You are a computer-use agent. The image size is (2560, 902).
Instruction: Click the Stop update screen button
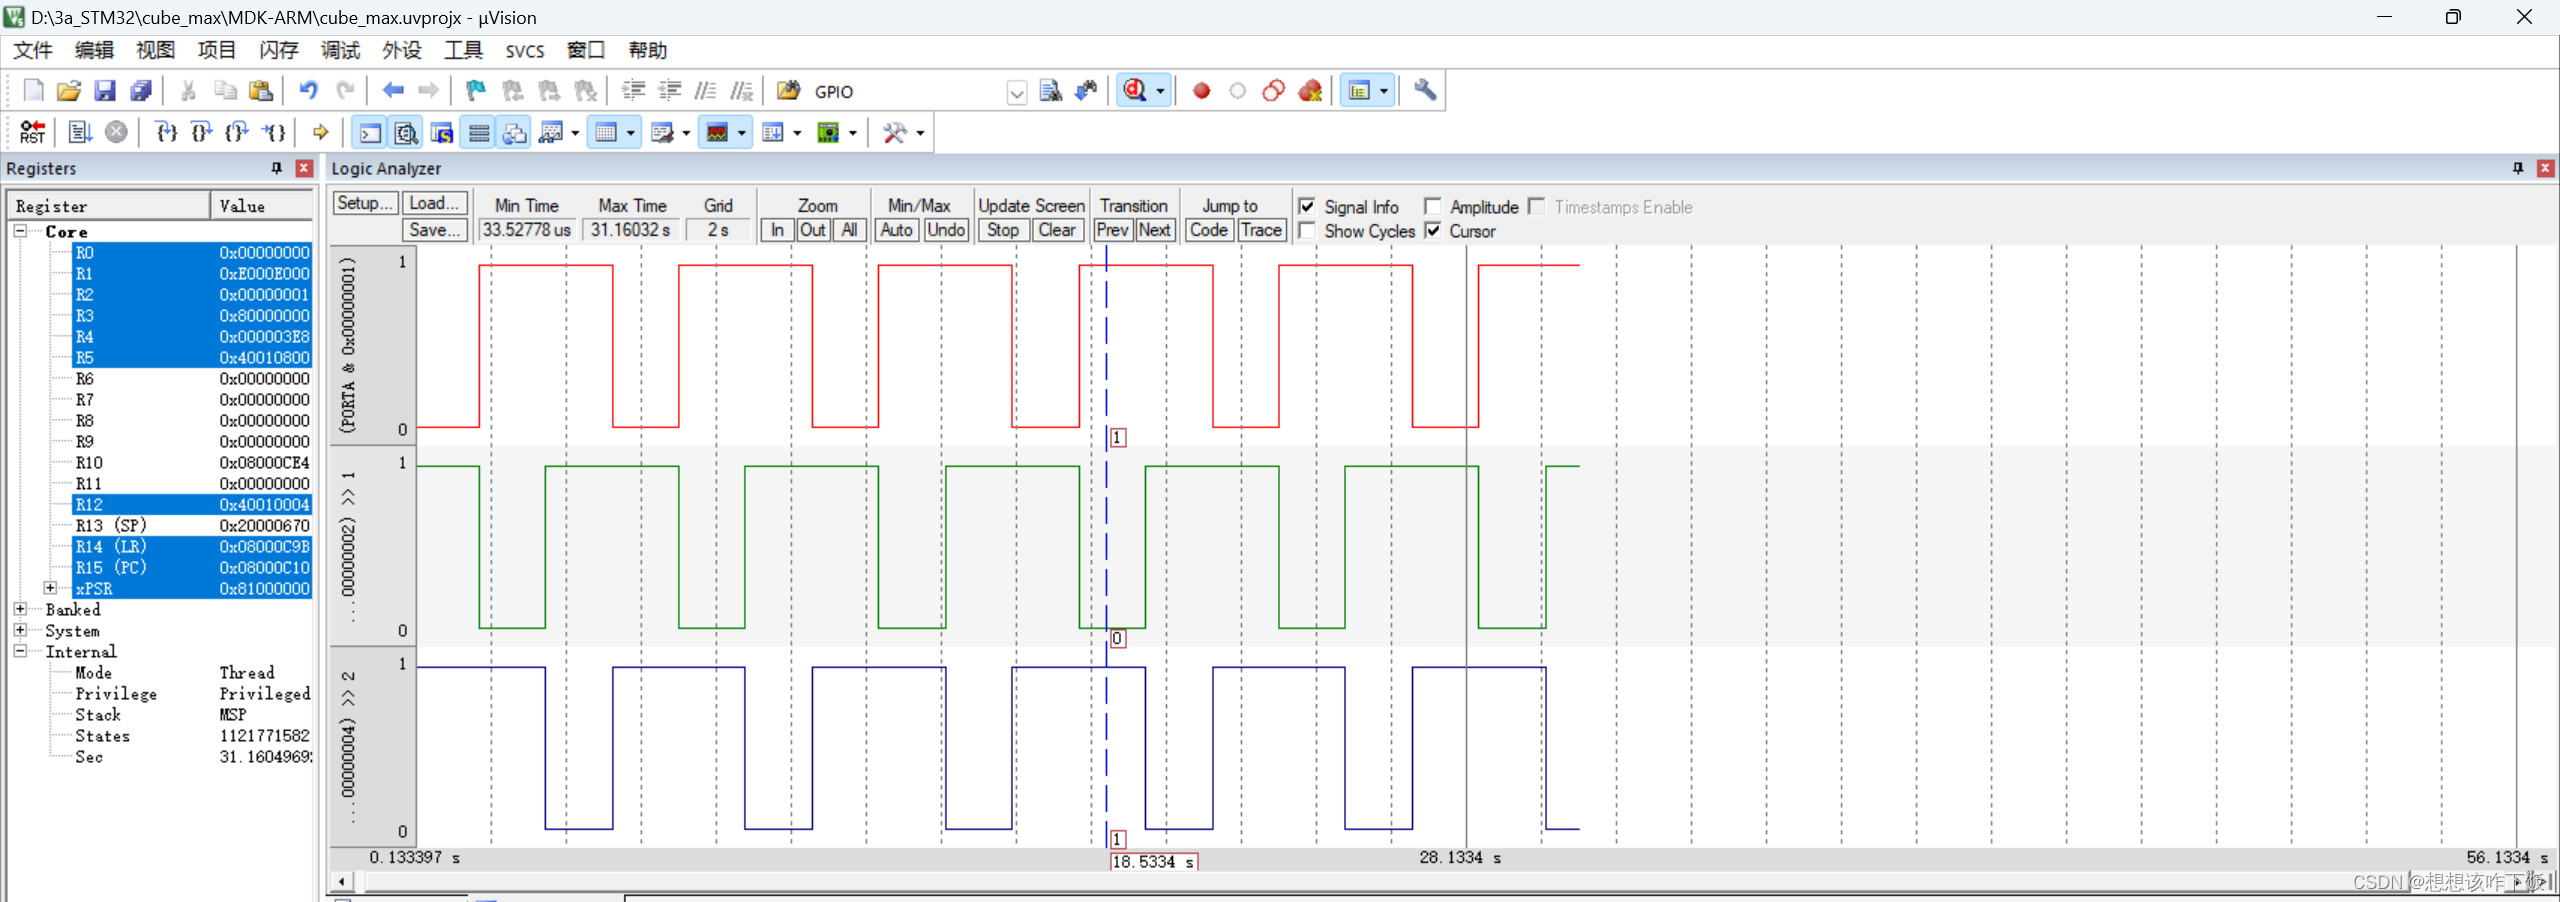pyautogui.click(x=1003, y=230)
